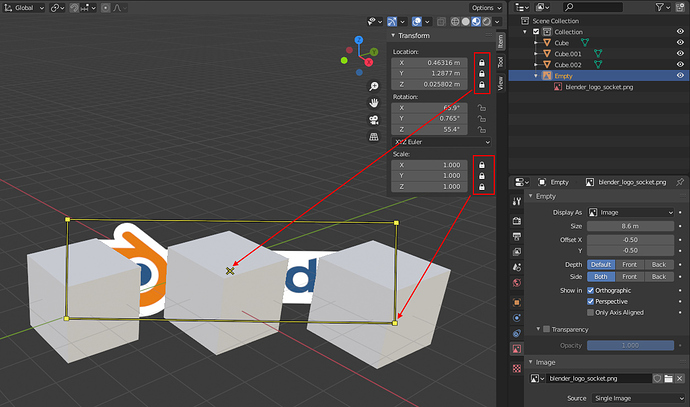Viewport: 690px width, 407px height.
Task: Click the Size 8.6 m field
Action: (x=630, y=226)
